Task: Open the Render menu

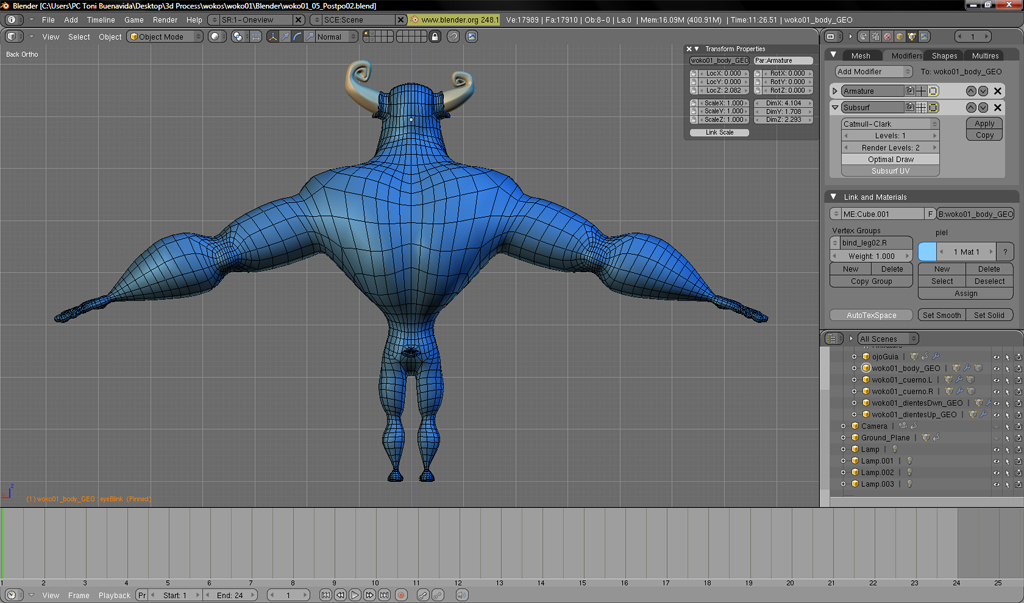Action: [165, 20]
